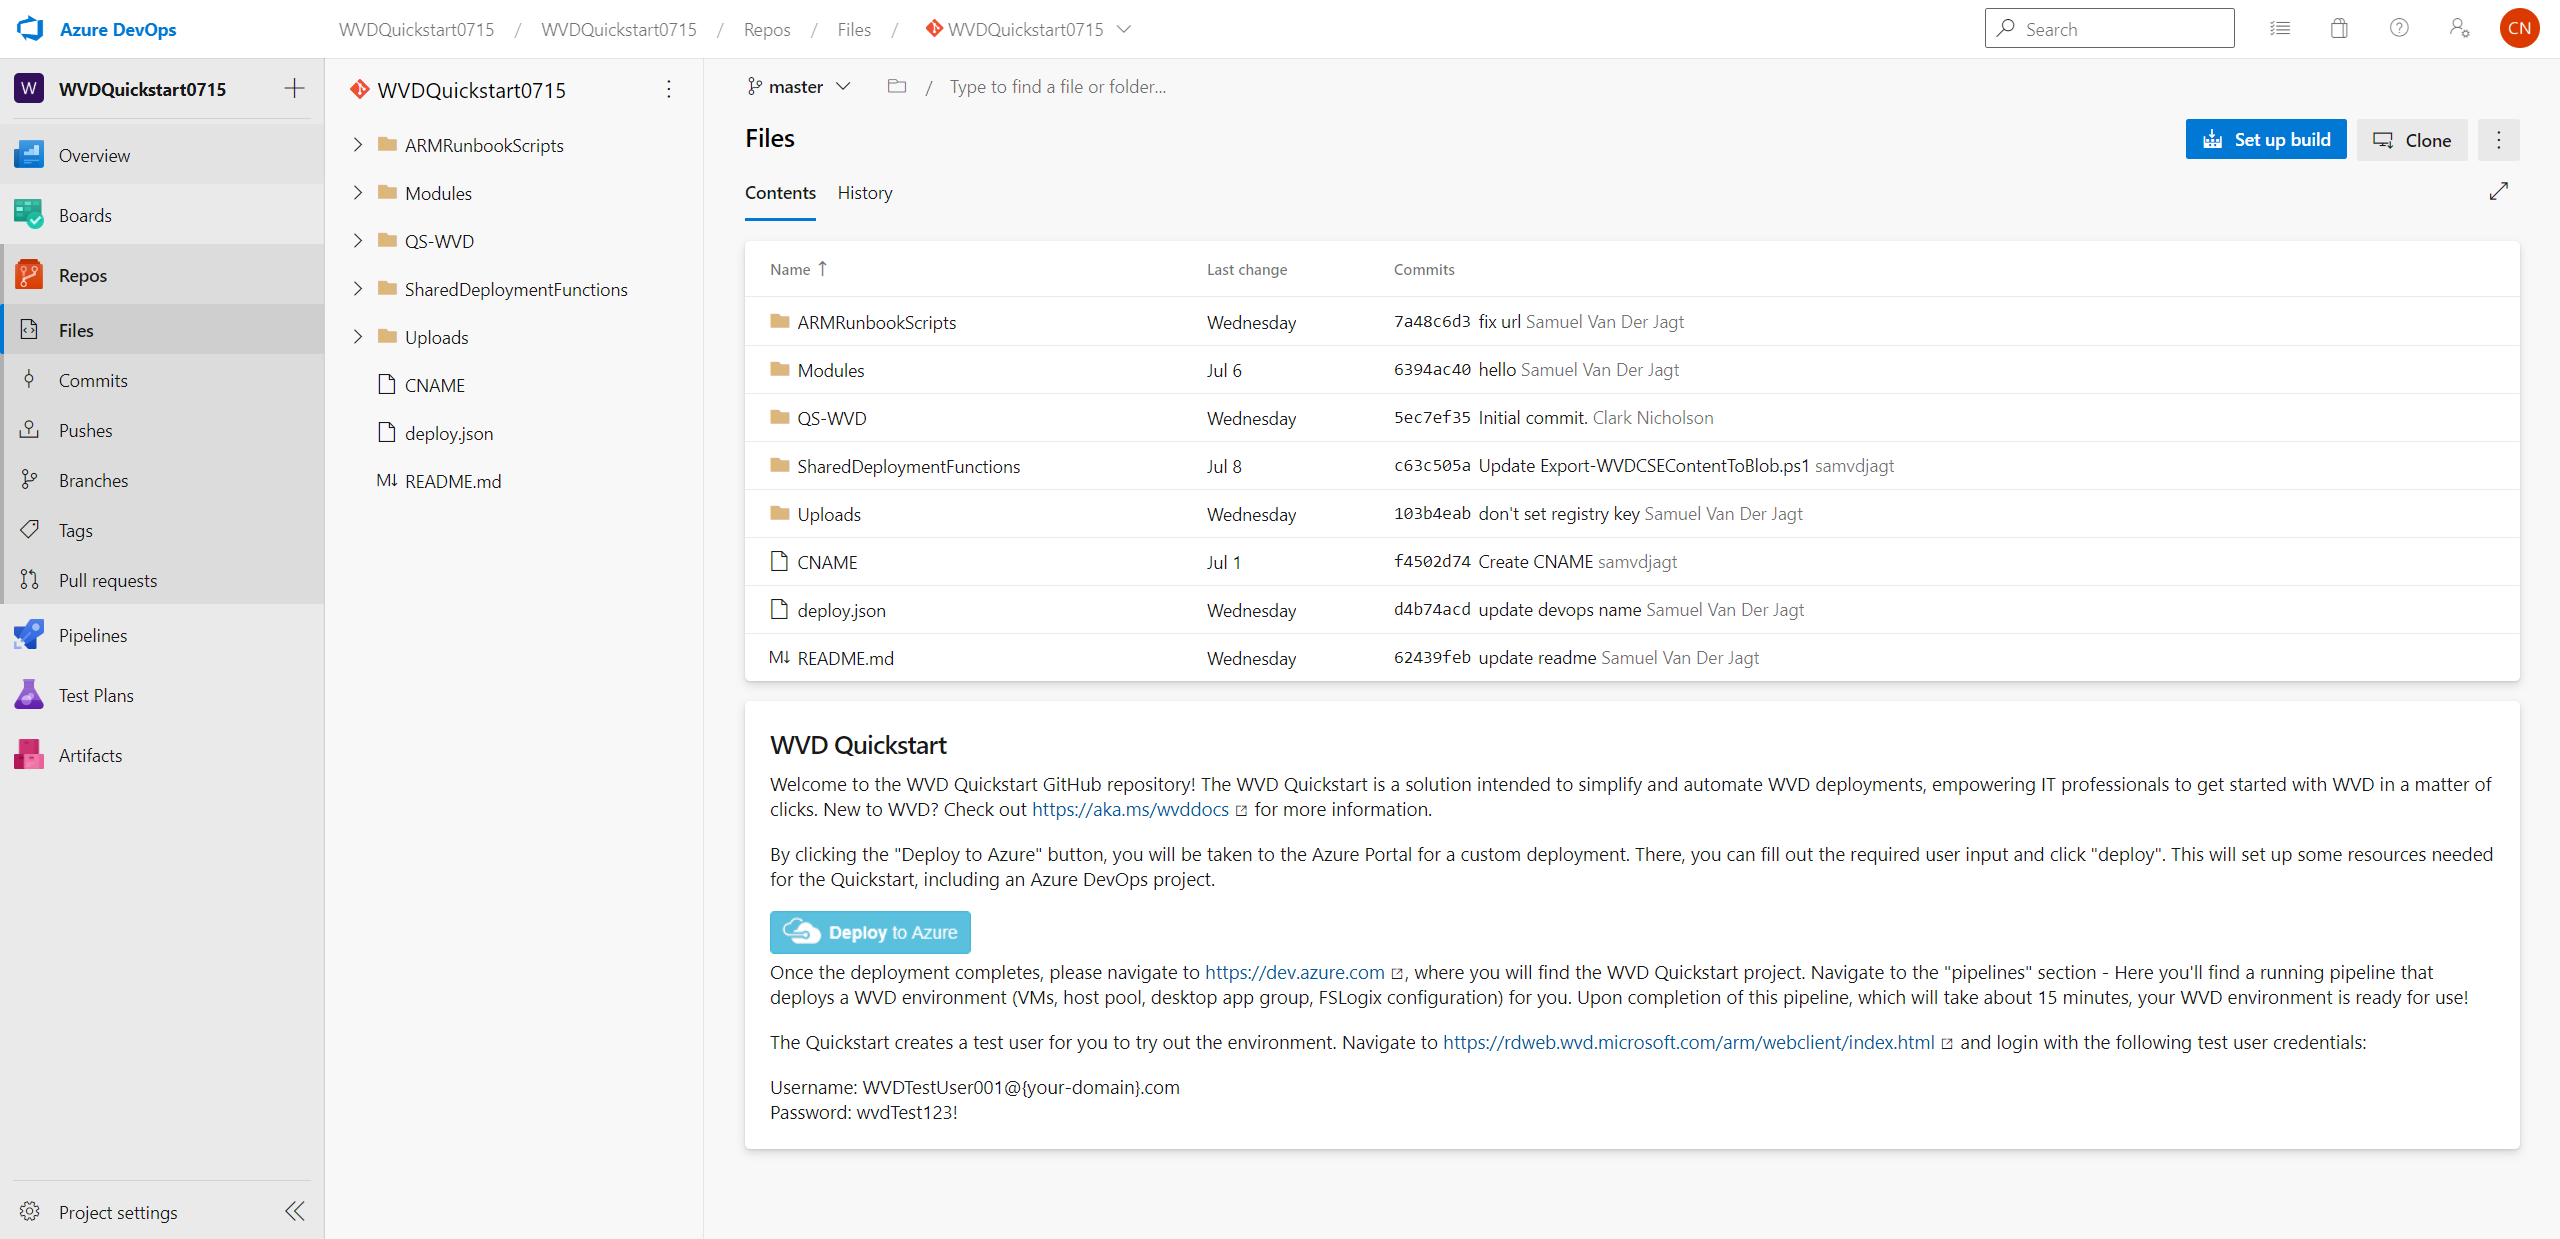Open the work items list icon in header
The width and height of the screenshot is (2560, 1239).
[2280, 29]
